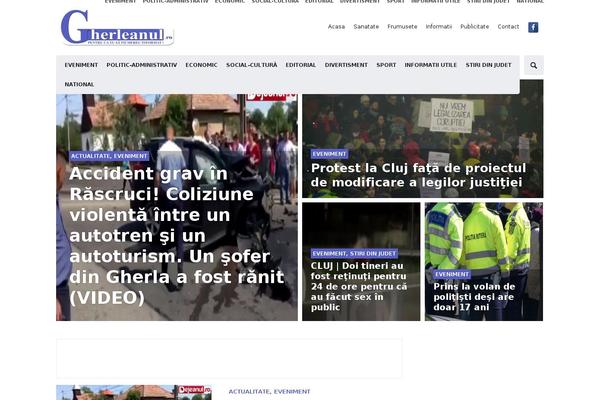Click ACTUALITATE, EVENIMENT tag on accident story
600x400 pixels.
(x=109, y=156)
